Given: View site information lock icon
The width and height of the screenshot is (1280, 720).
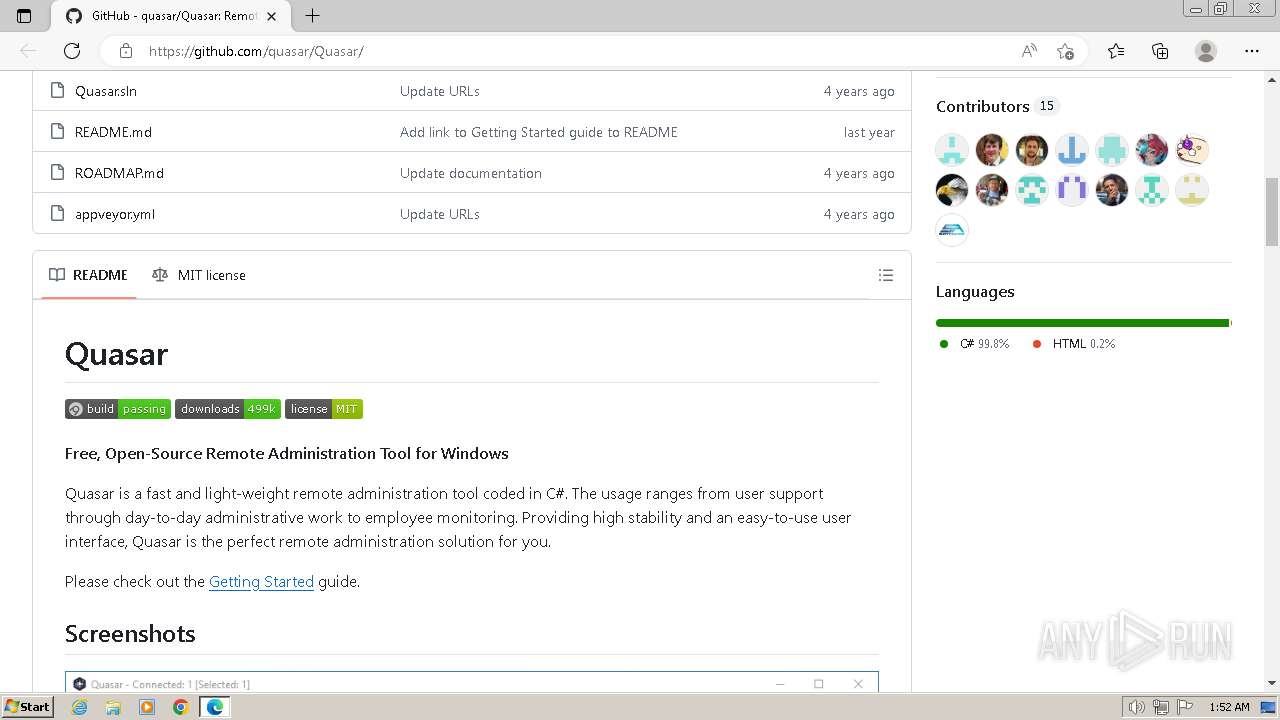Looking at the screenshot, I should tap(125, 51).
